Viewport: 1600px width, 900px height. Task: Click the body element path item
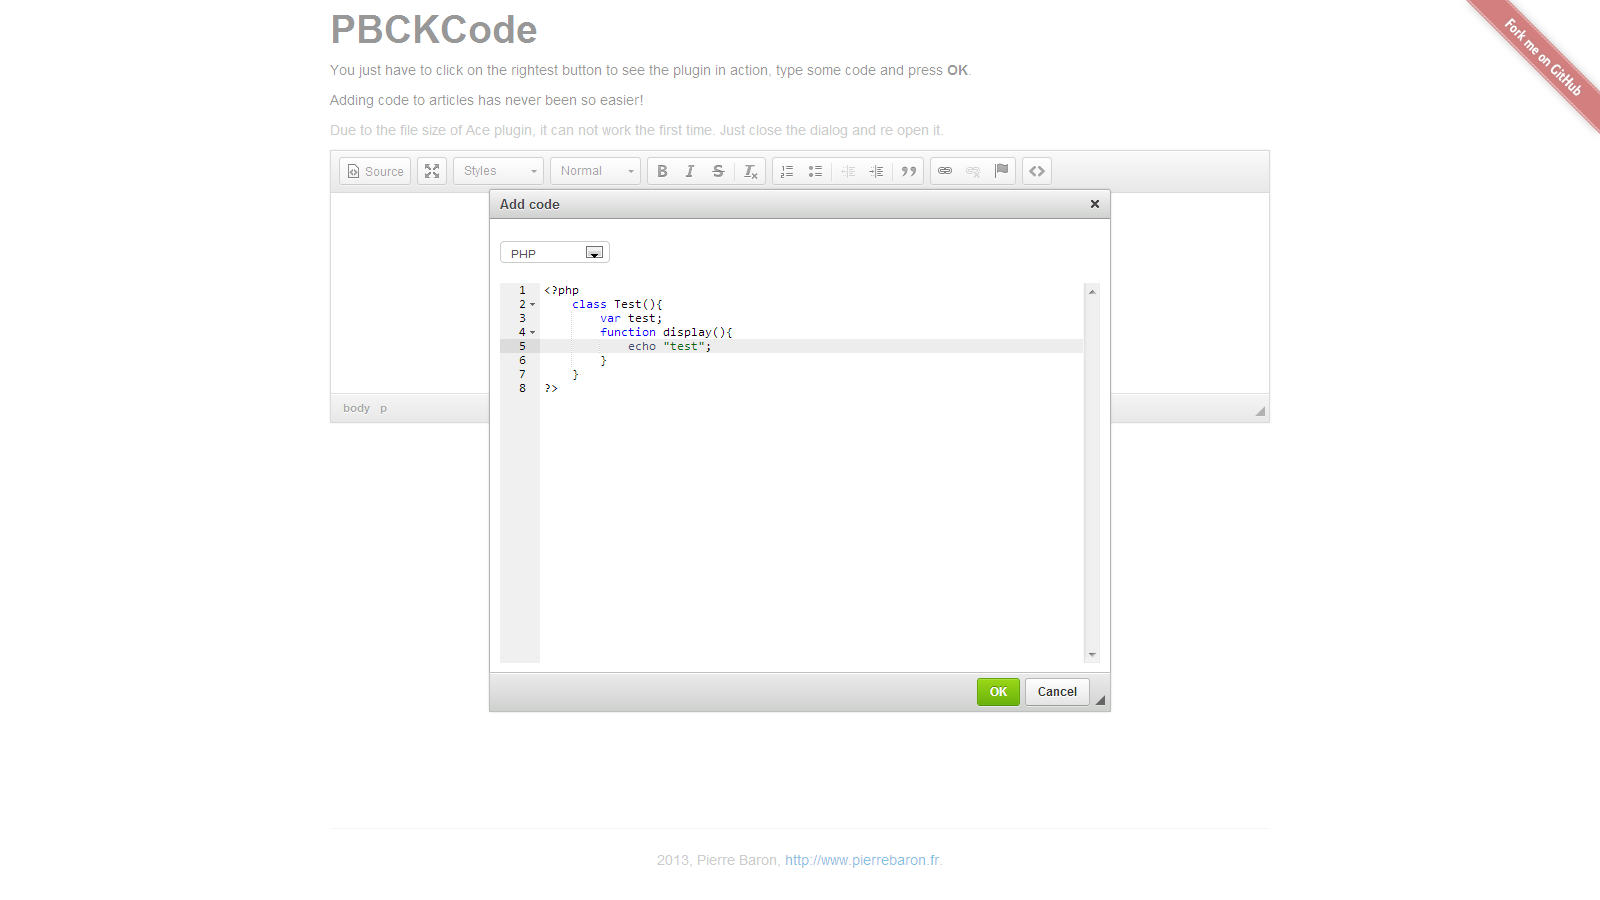tap(356, 408)
